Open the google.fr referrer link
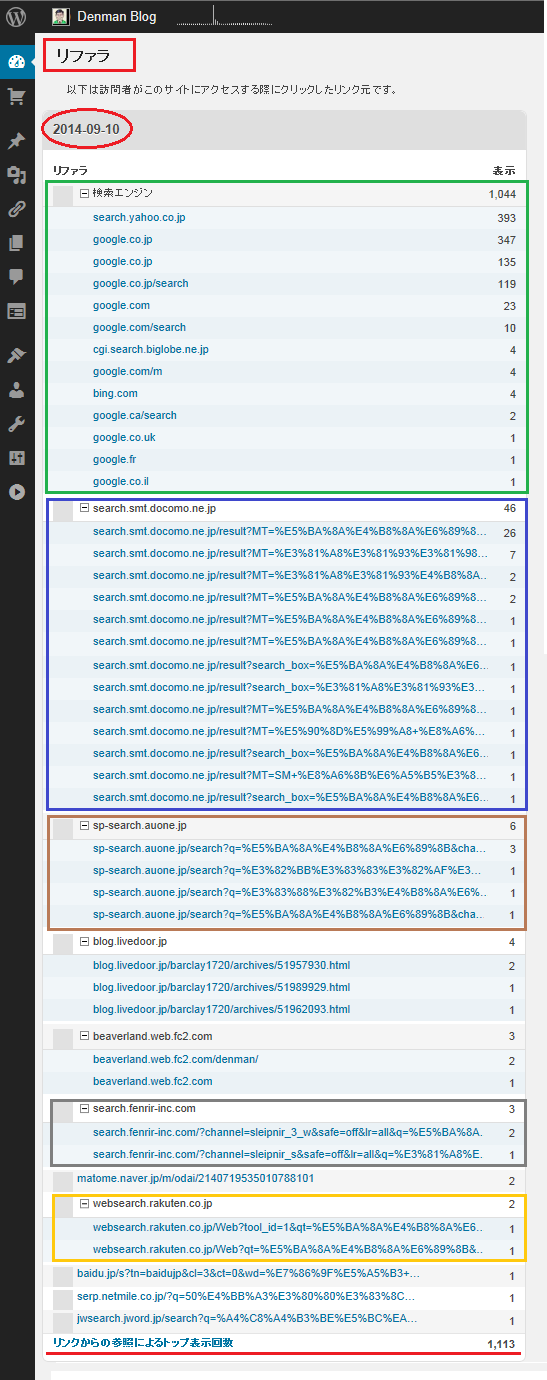 pos(113,459)
